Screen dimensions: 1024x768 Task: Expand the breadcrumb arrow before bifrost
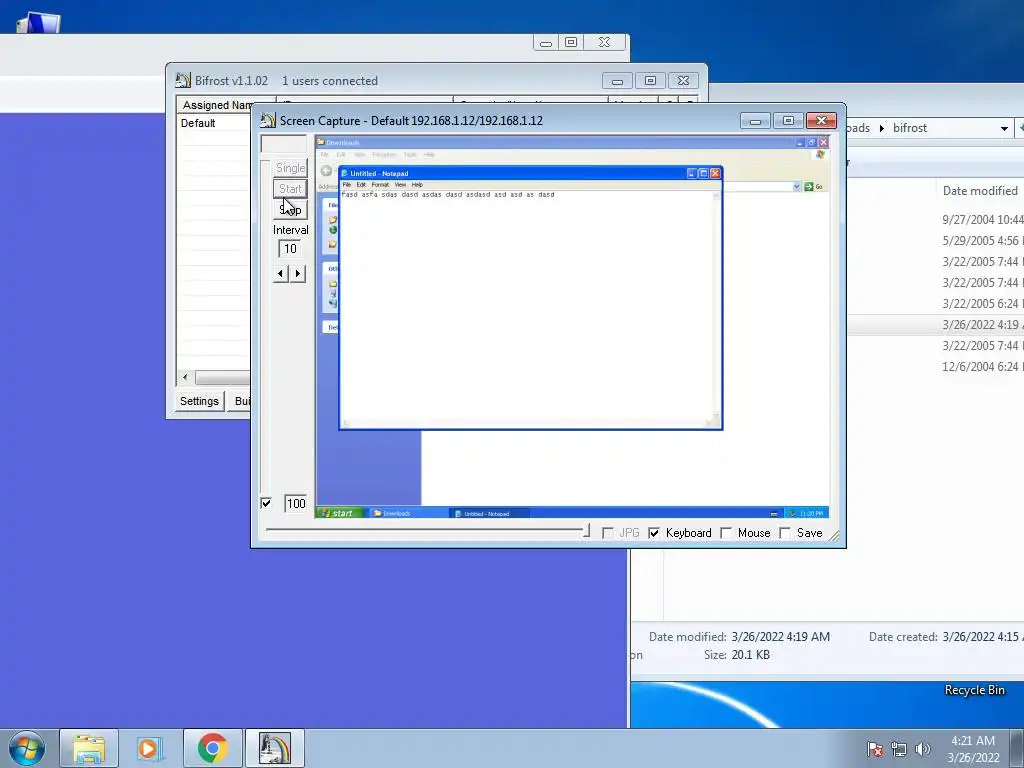(882, 128)
